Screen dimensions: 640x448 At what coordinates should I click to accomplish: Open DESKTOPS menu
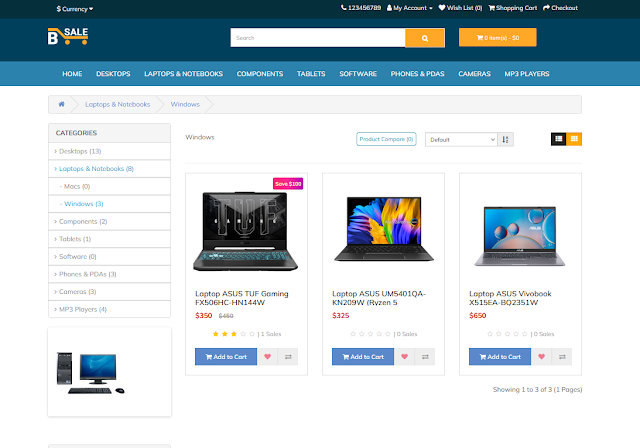point(113,74)
